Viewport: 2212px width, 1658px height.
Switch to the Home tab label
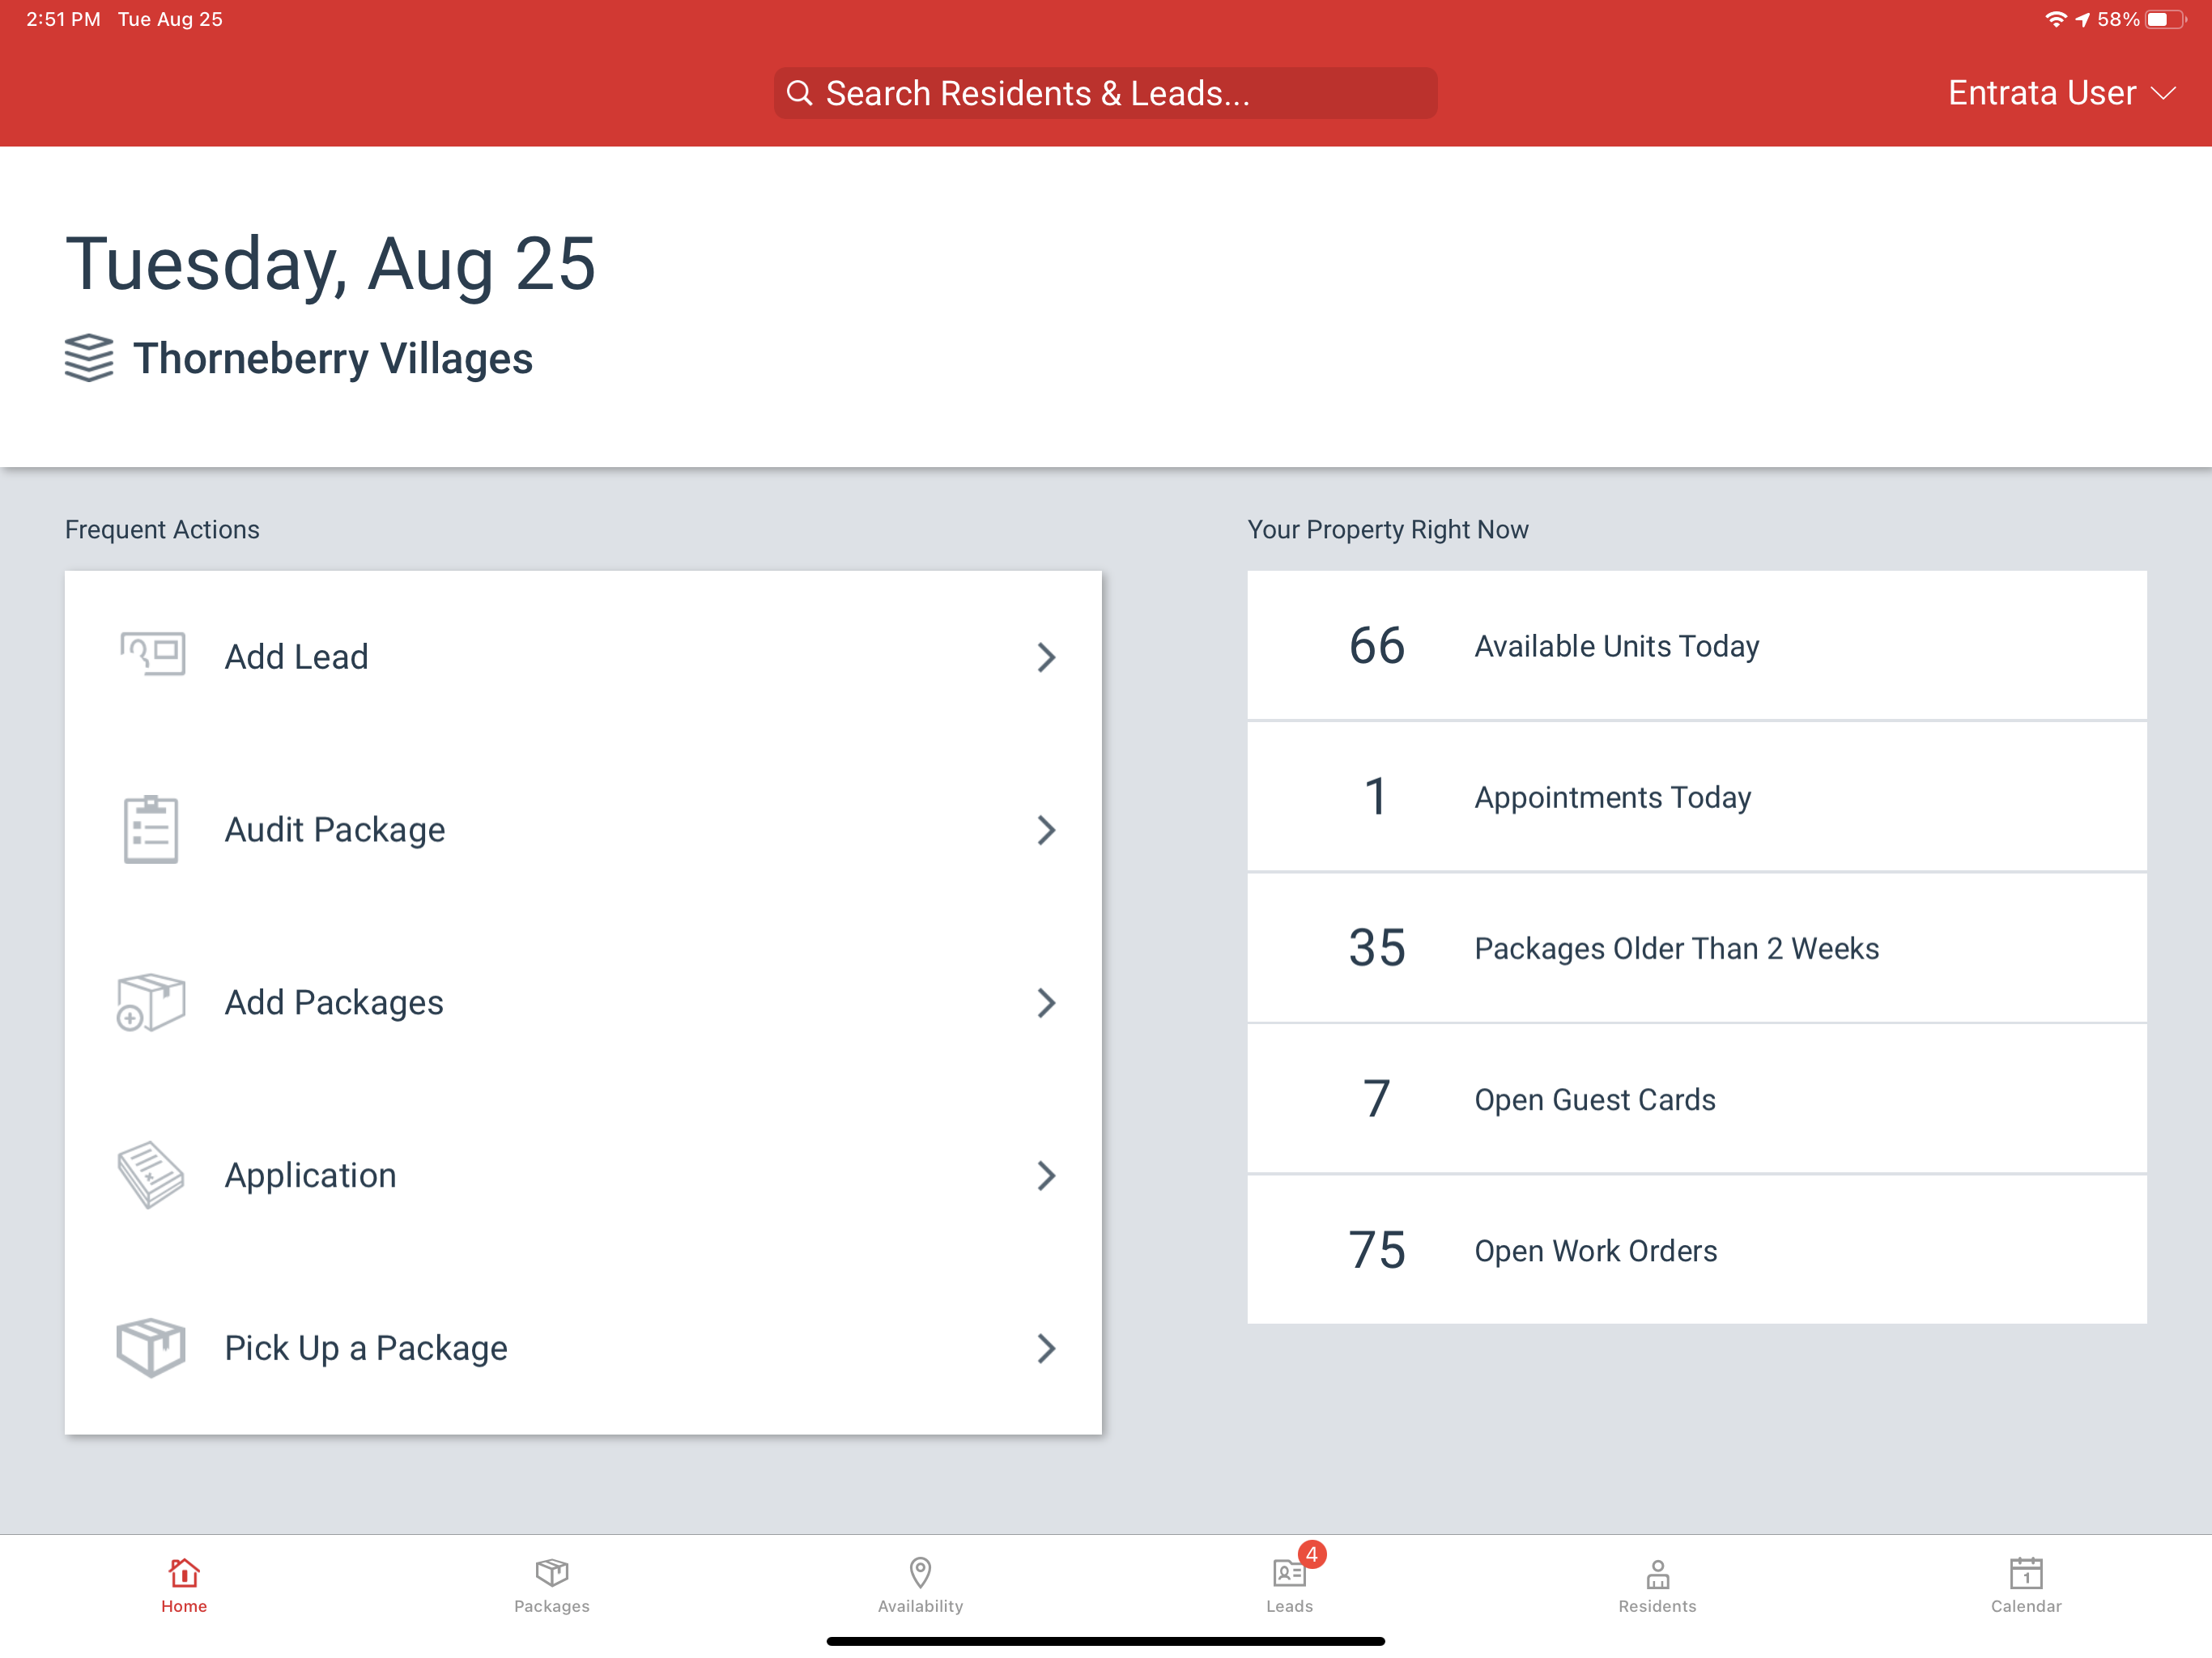click(x=184, y=1606)
